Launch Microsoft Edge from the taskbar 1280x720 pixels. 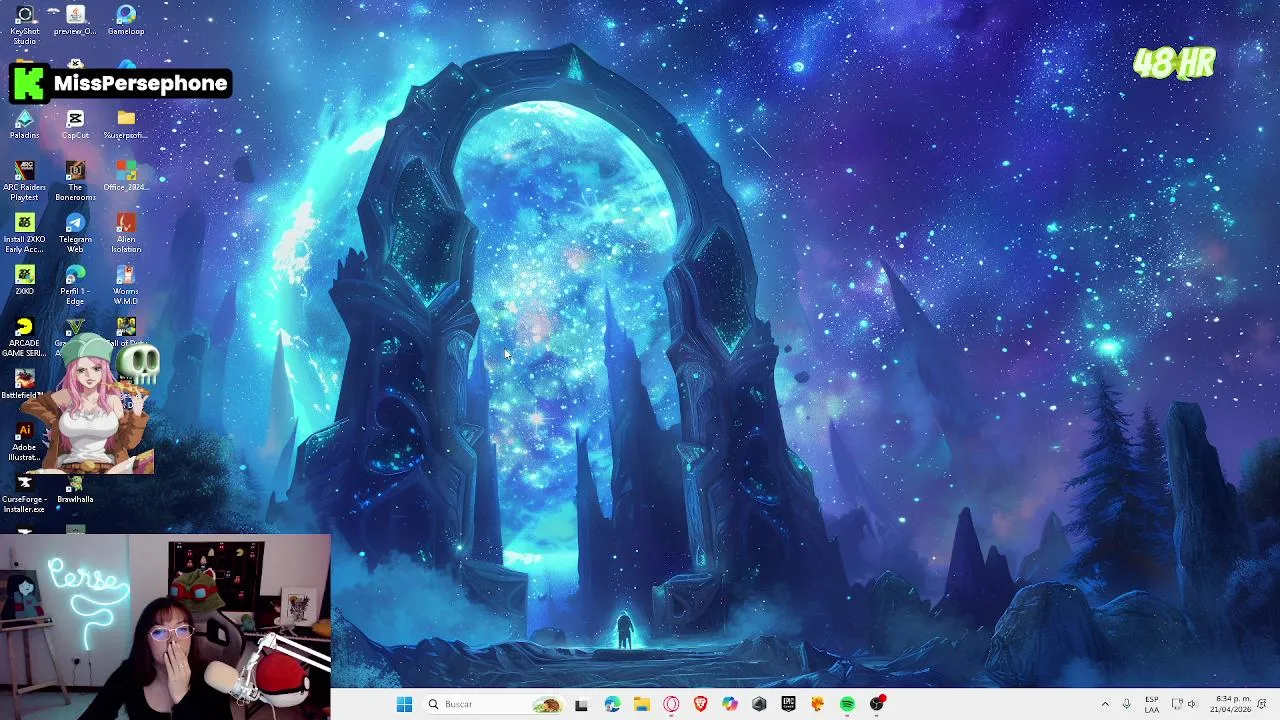(x=612, y=704)
